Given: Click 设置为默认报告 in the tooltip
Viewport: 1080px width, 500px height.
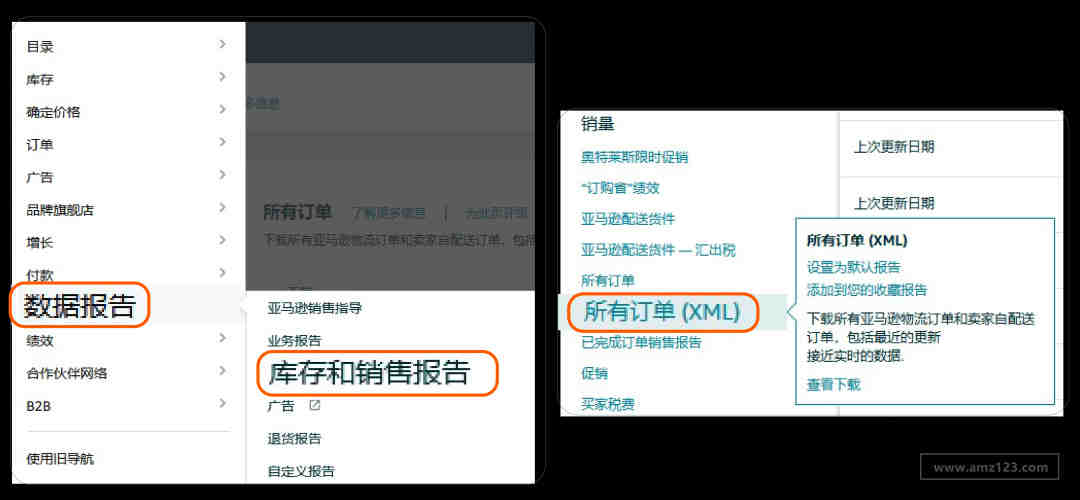Looking at the screenshot, I should click(x=853, y=267).
